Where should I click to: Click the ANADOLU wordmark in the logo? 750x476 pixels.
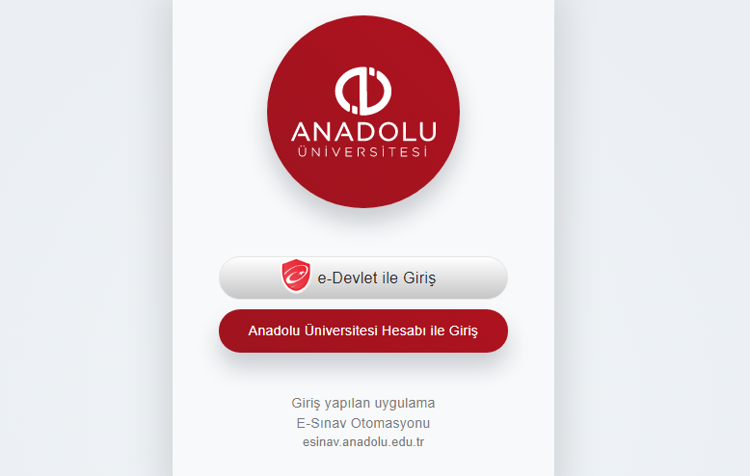click(364, 132)
